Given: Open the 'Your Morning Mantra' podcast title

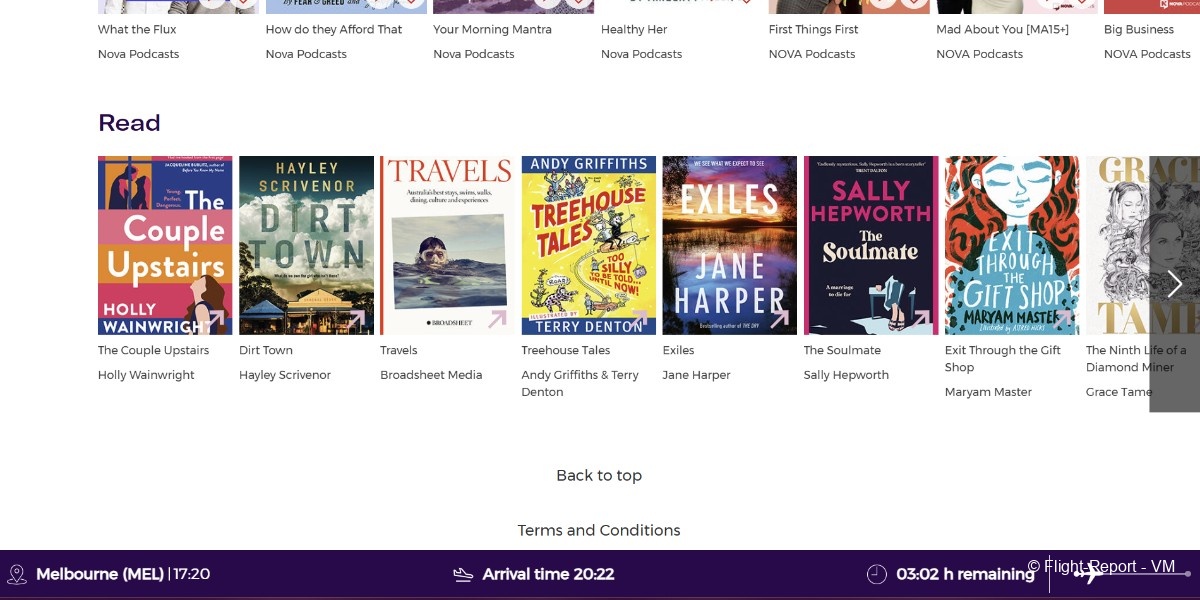Looking at the screenshot, I should (492, 29).
